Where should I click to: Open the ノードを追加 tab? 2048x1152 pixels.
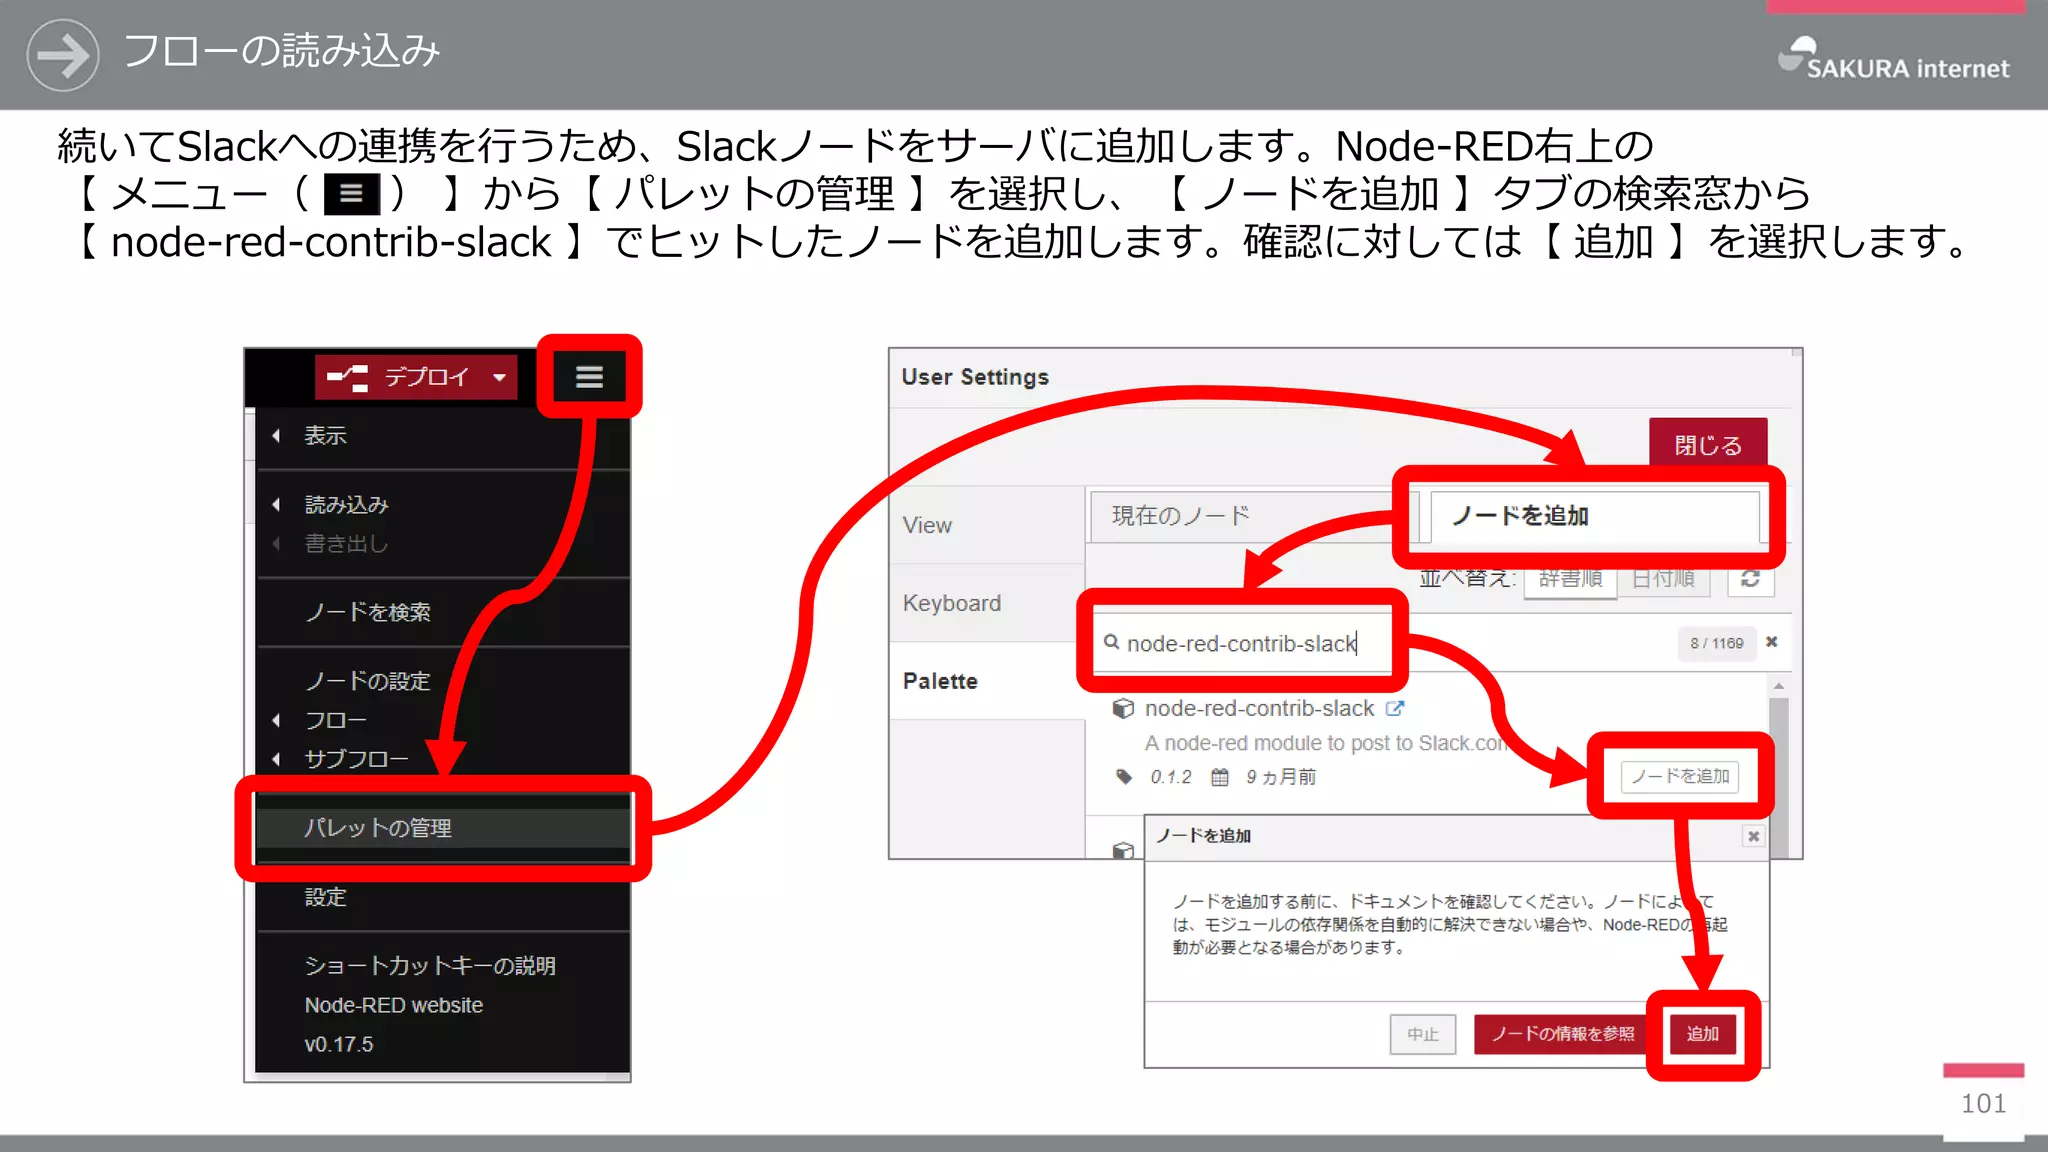point(1594,516)
